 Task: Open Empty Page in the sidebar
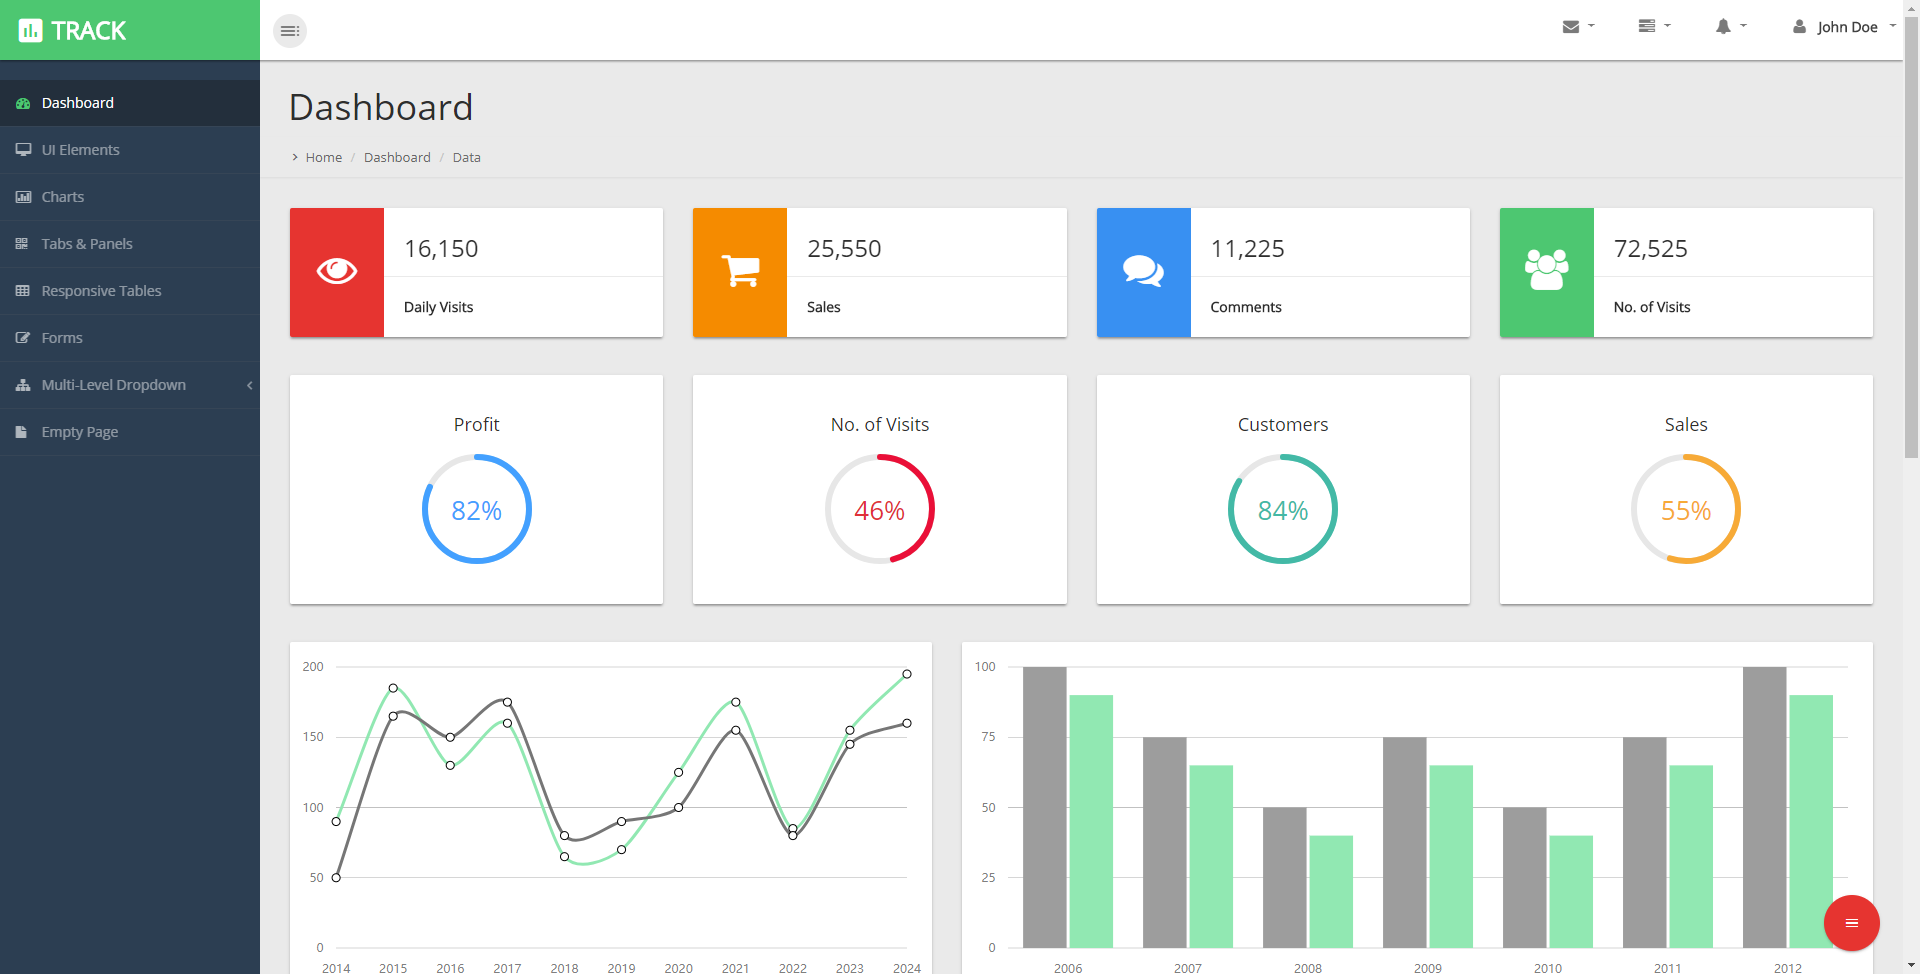(x=130, y=432)
